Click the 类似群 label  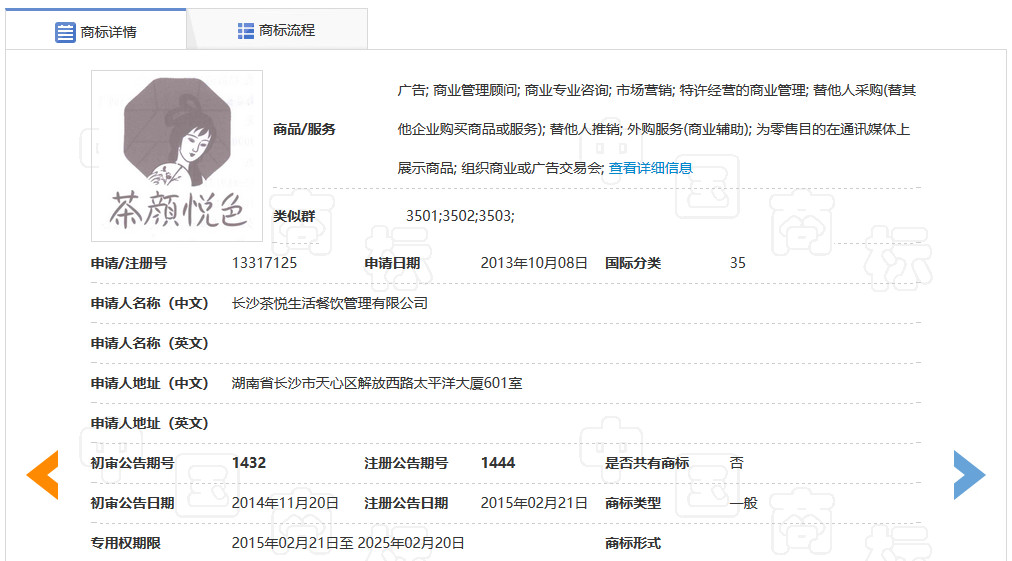click(294, 216)
